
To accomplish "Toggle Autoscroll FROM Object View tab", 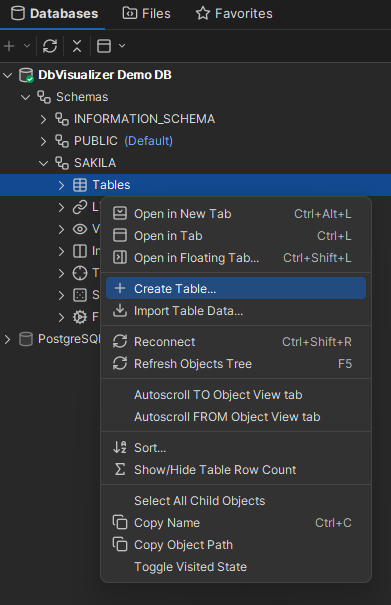I will (x=236, y=417).
